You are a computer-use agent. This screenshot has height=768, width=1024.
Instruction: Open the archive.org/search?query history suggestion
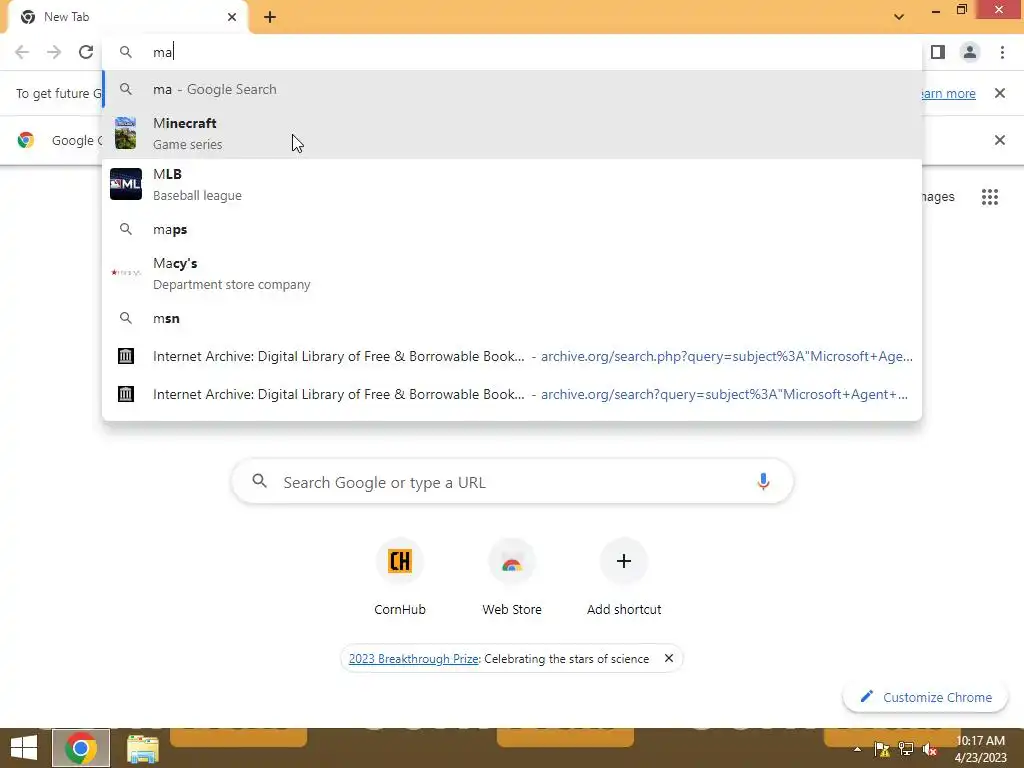click(x=512, y=394)
